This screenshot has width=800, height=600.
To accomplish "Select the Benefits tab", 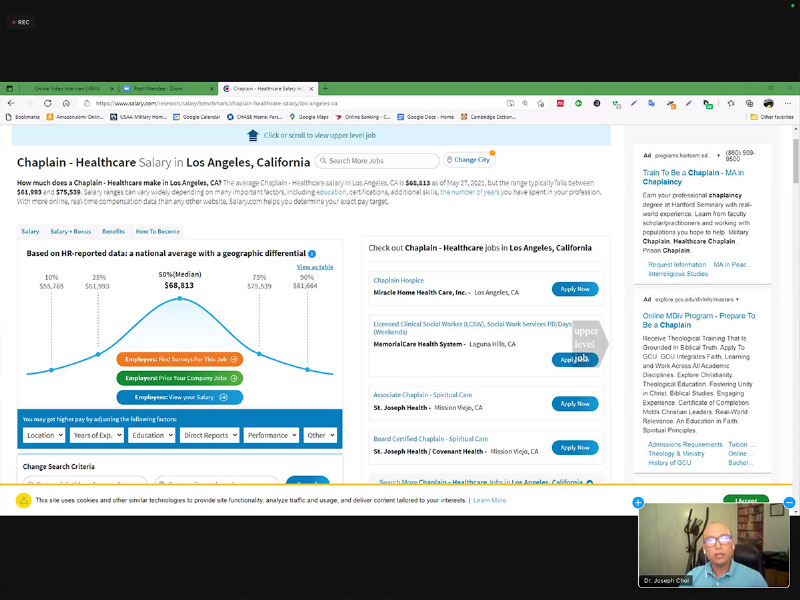I will click(x=113, y=231).
